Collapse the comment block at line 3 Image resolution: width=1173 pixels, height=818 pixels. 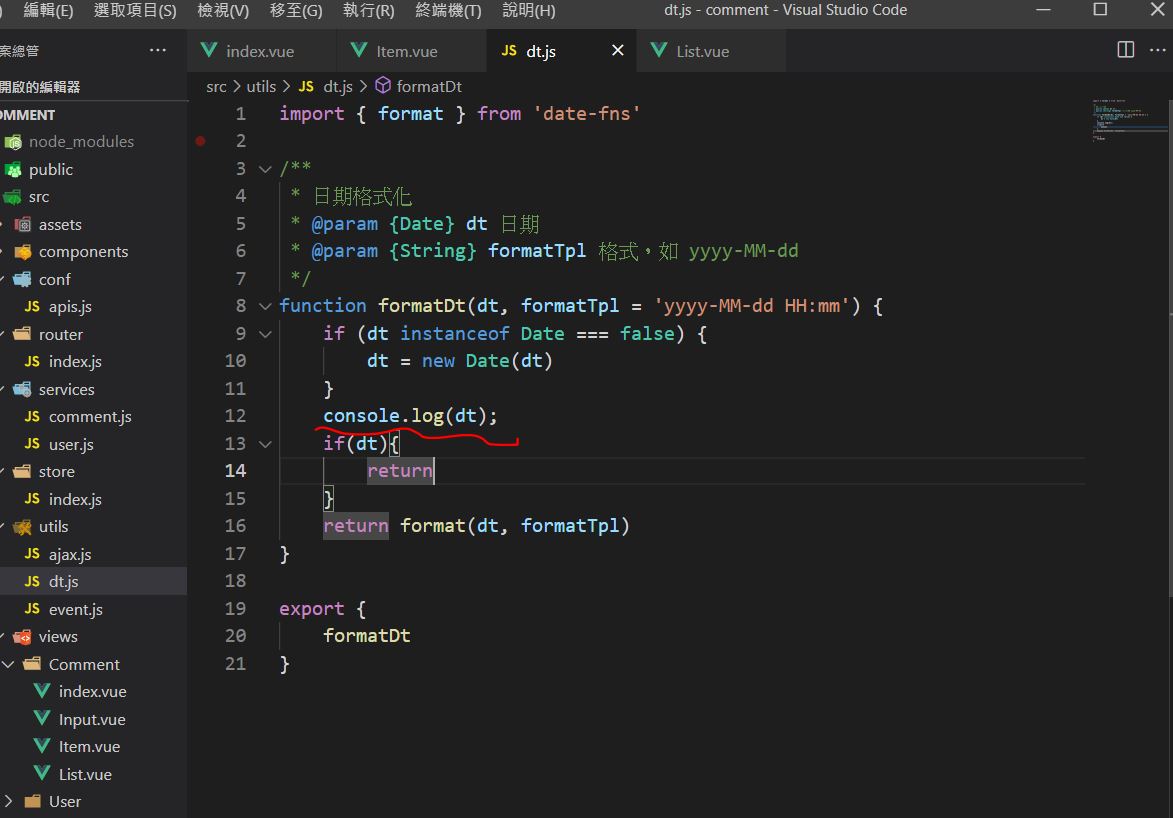point(265,169)
